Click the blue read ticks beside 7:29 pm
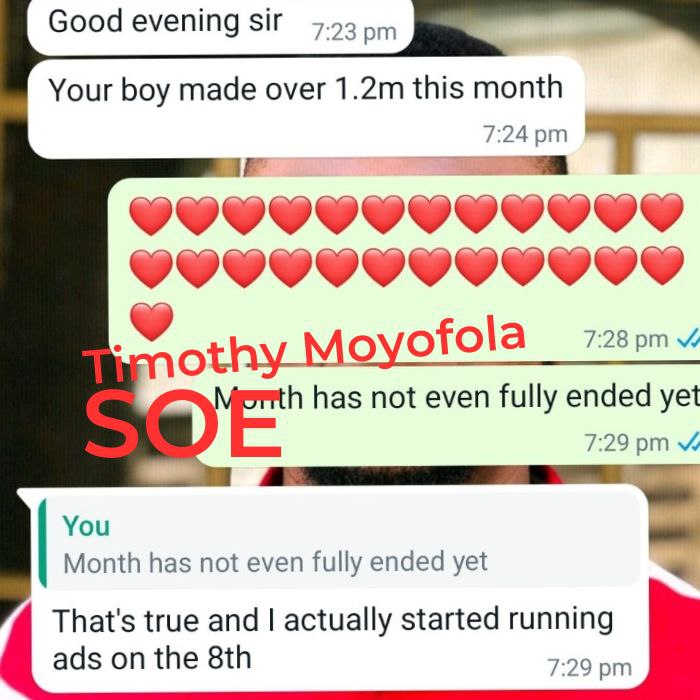 [x=689, y=443]
